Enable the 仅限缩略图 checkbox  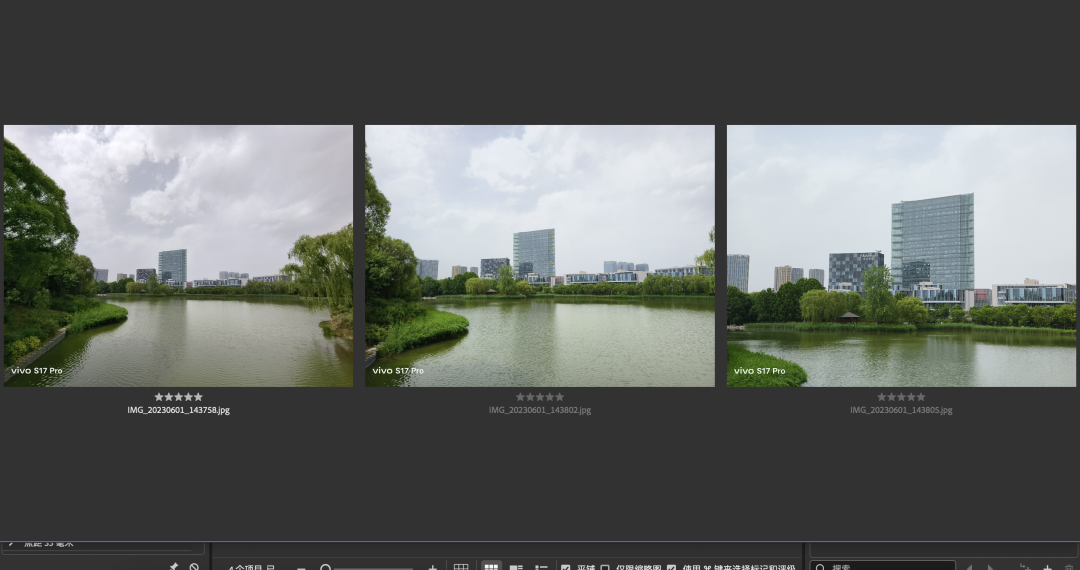[x=605, y=567]
